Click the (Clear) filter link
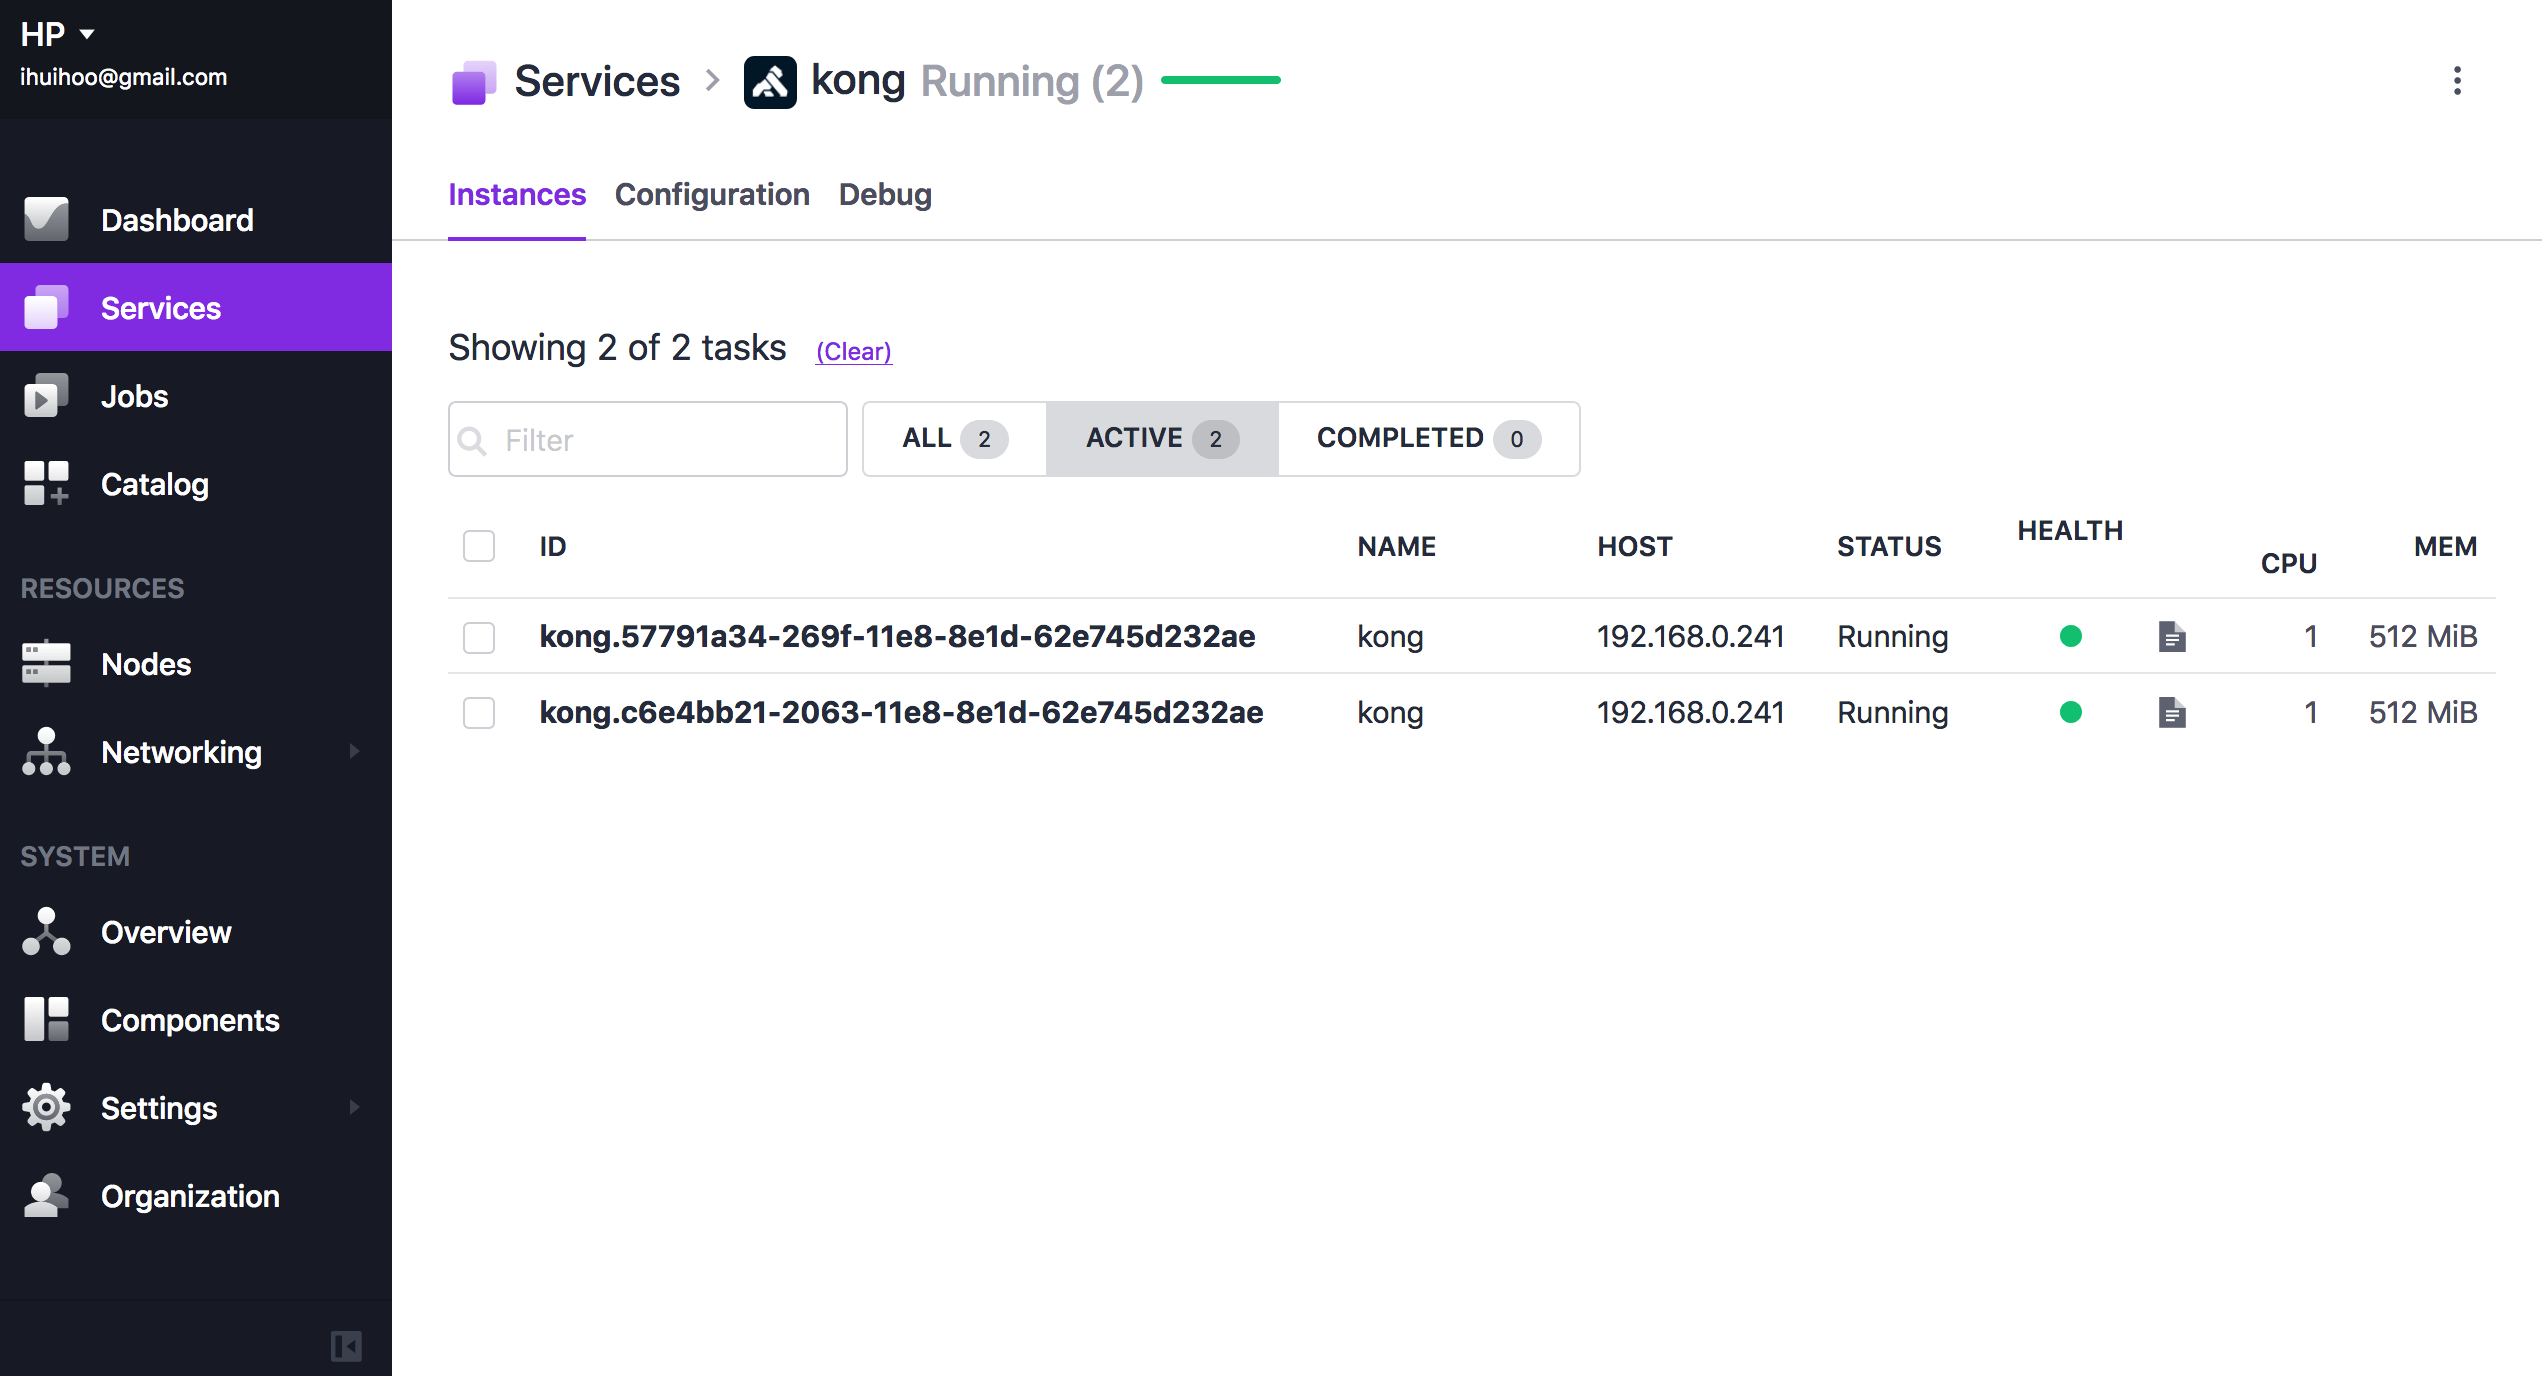The width and height of the screenshot is (2542, 1376). click(x=853, y=351)
